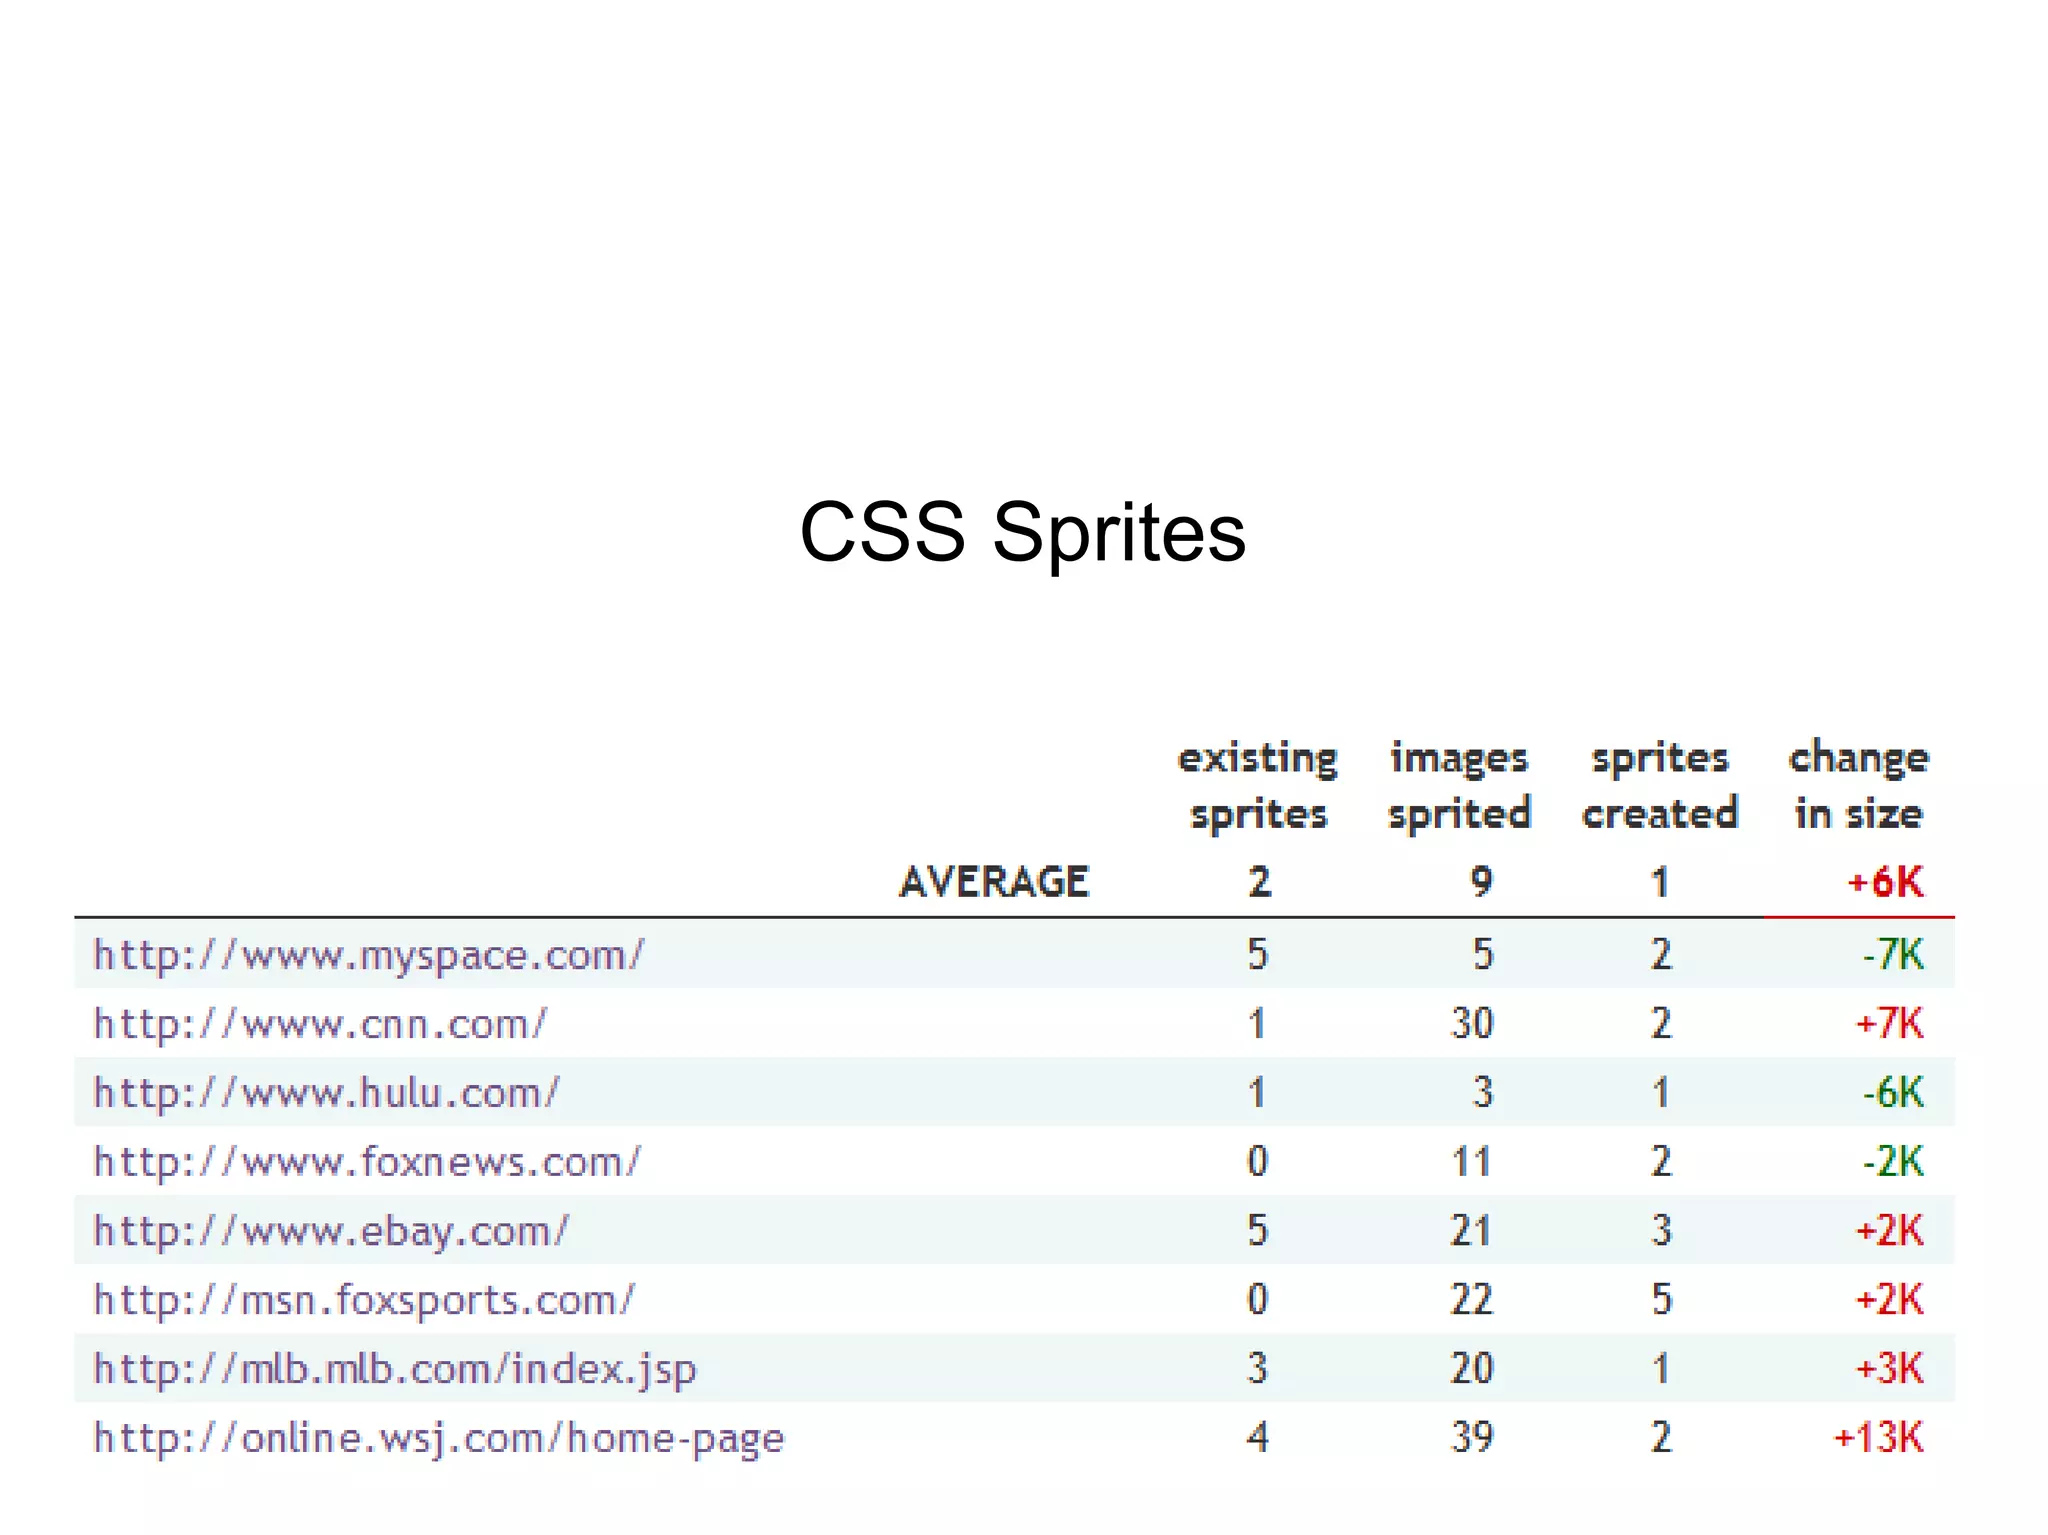Click the +2K value in foxsports row
Image resolution: width=2048 pixels, height=1535 pixels.
coord(1890,1300)
